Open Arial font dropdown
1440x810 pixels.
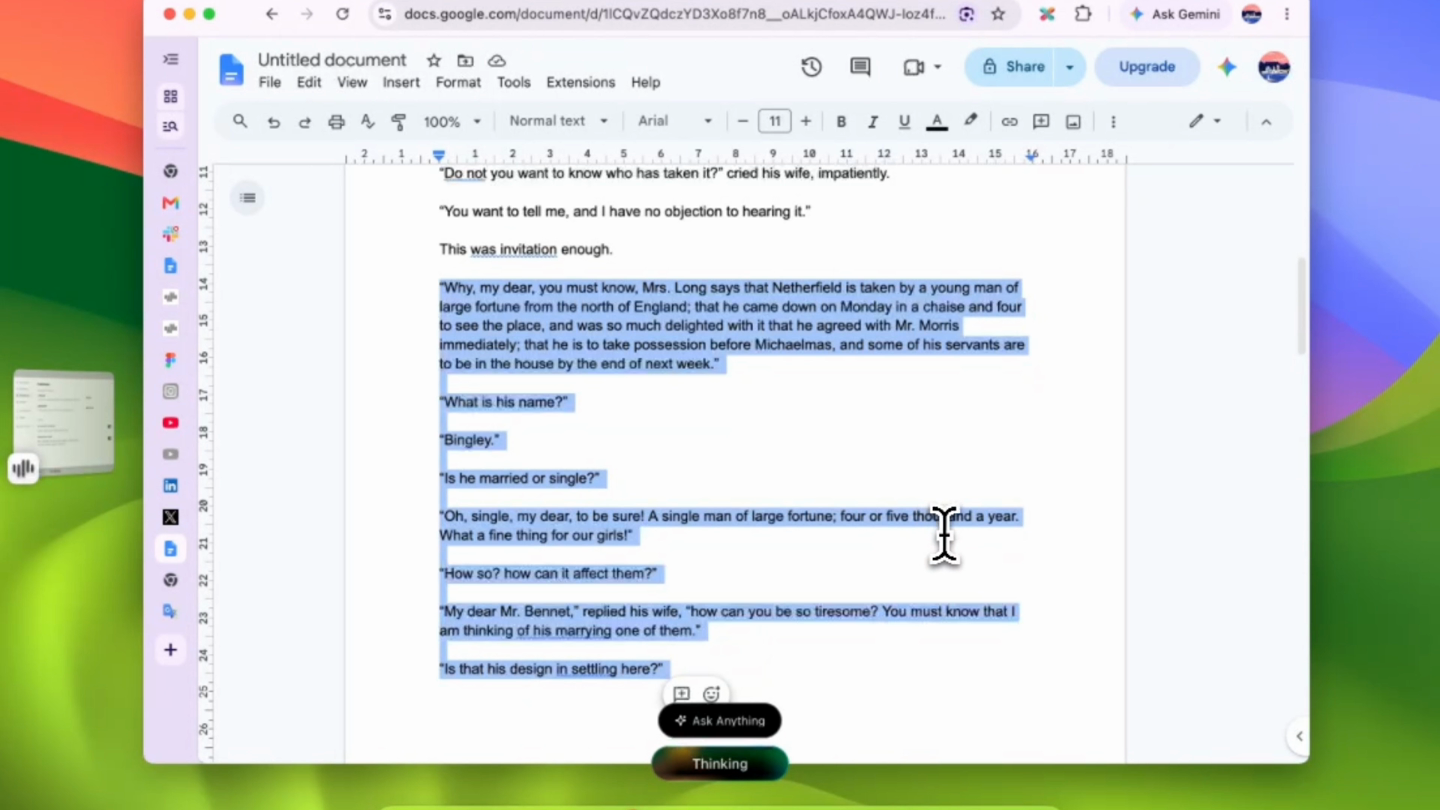(x=675, y=121)
